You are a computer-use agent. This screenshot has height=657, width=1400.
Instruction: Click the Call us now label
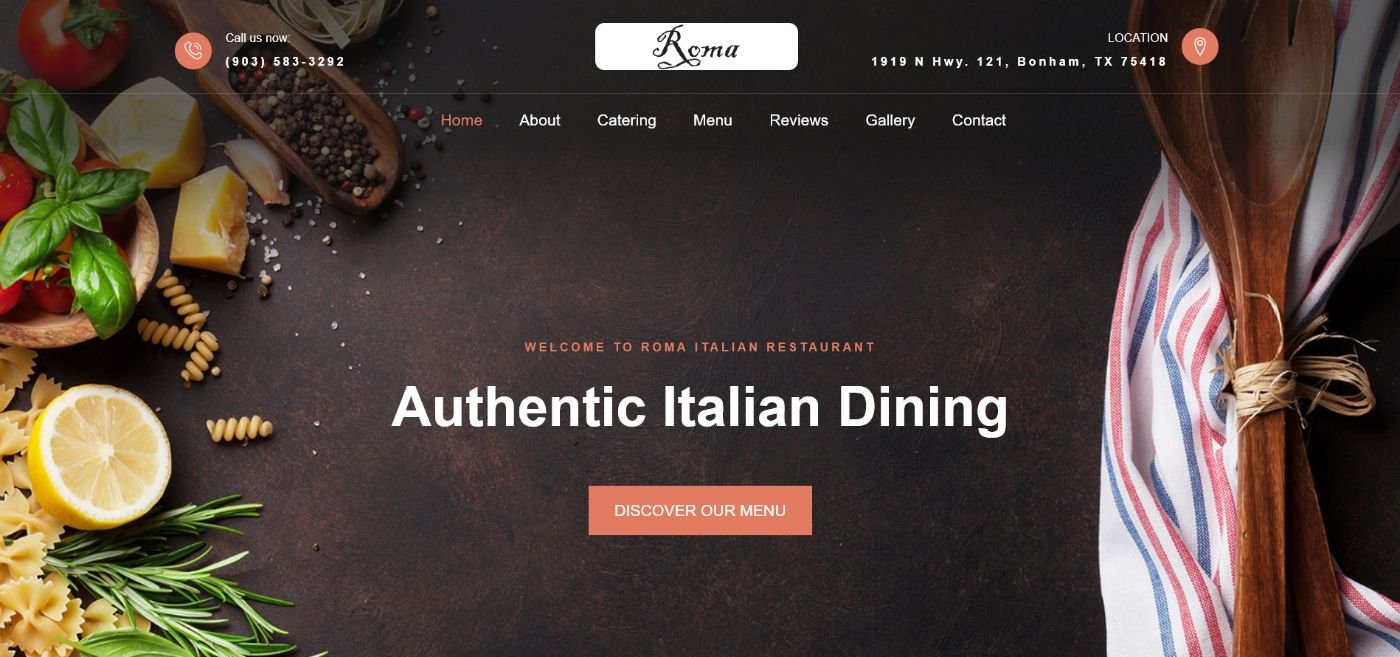258,38
